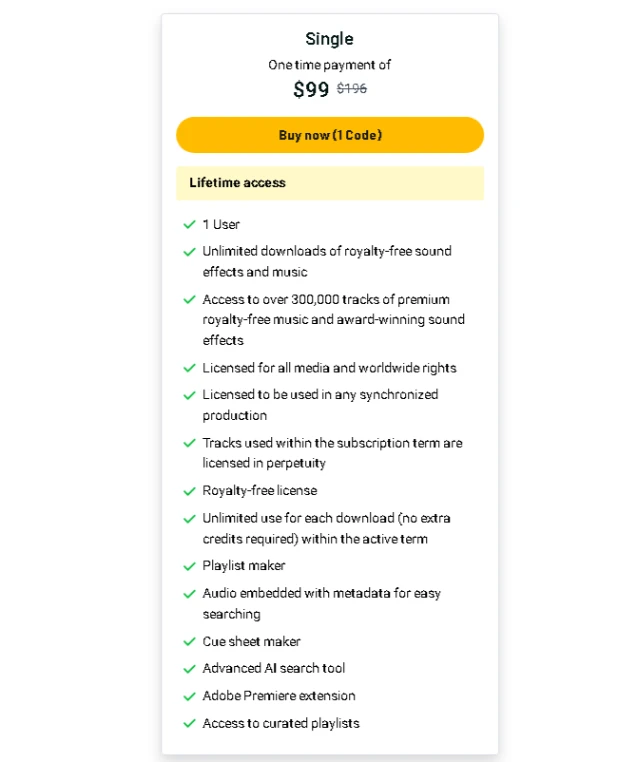Click the Lifetime access yellow banner
The width and height of the screenshot is (618, 762).
point(329,183)
